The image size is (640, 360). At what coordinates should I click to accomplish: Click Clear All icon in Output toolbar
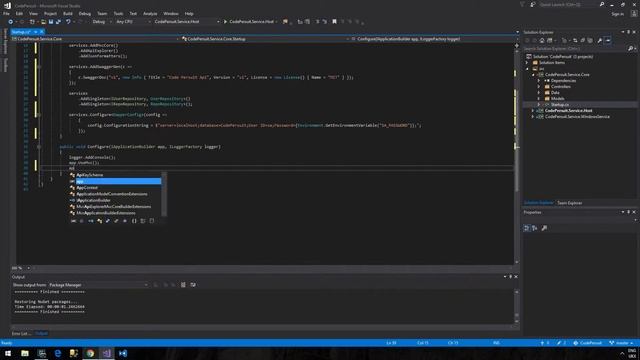(183, 285)
